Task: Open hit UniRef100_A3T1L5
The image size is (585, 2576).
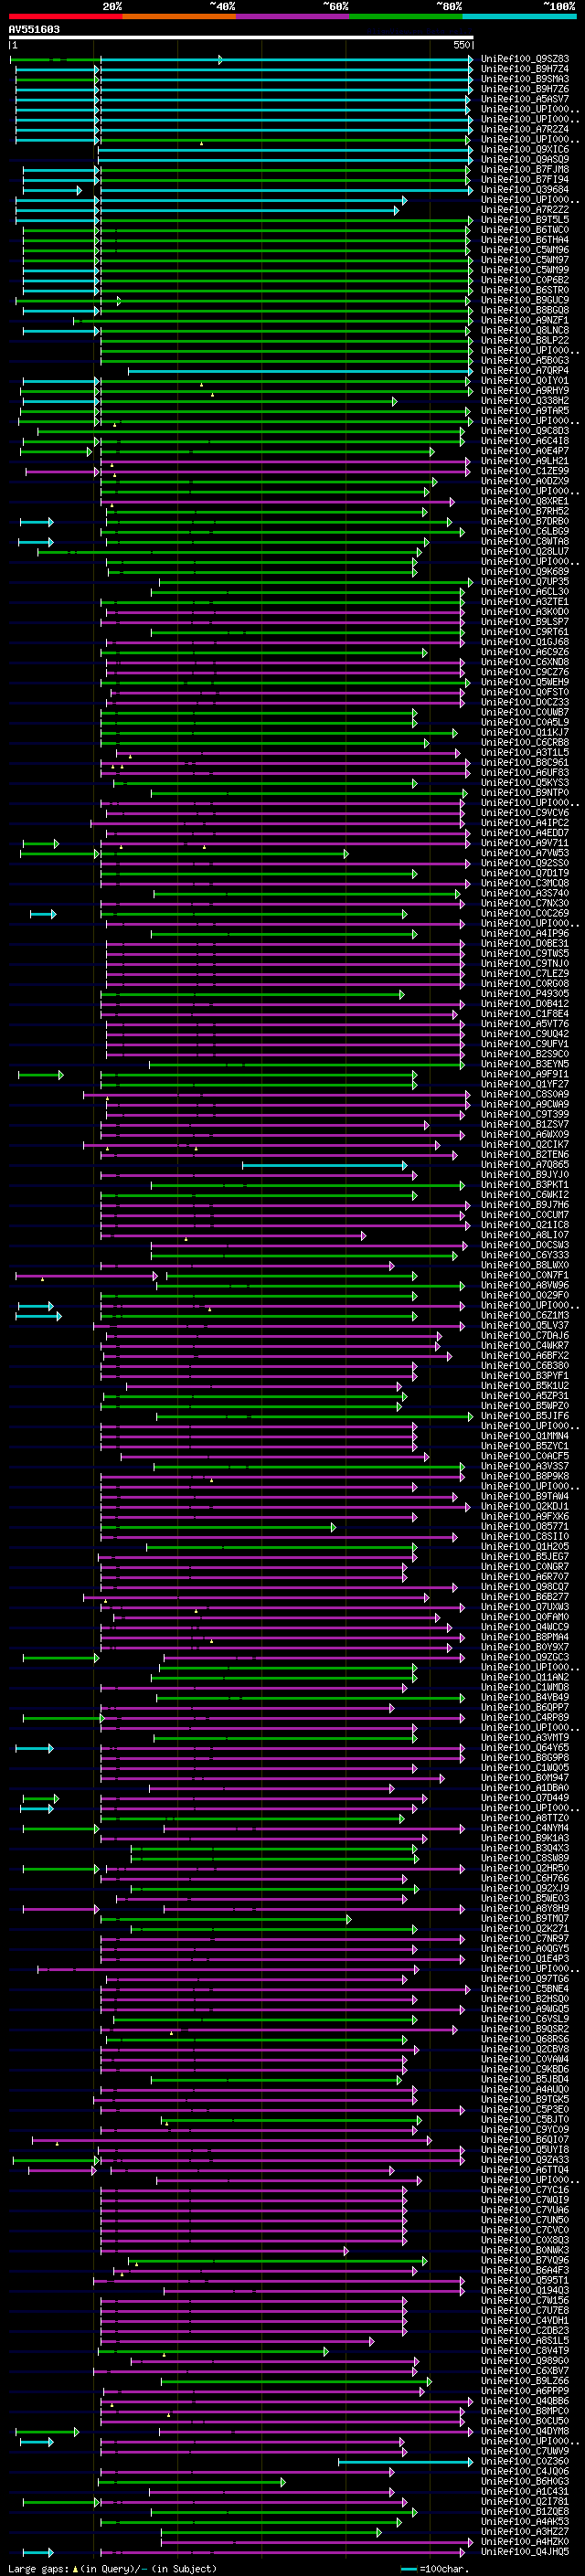Action: pos(525,752)
